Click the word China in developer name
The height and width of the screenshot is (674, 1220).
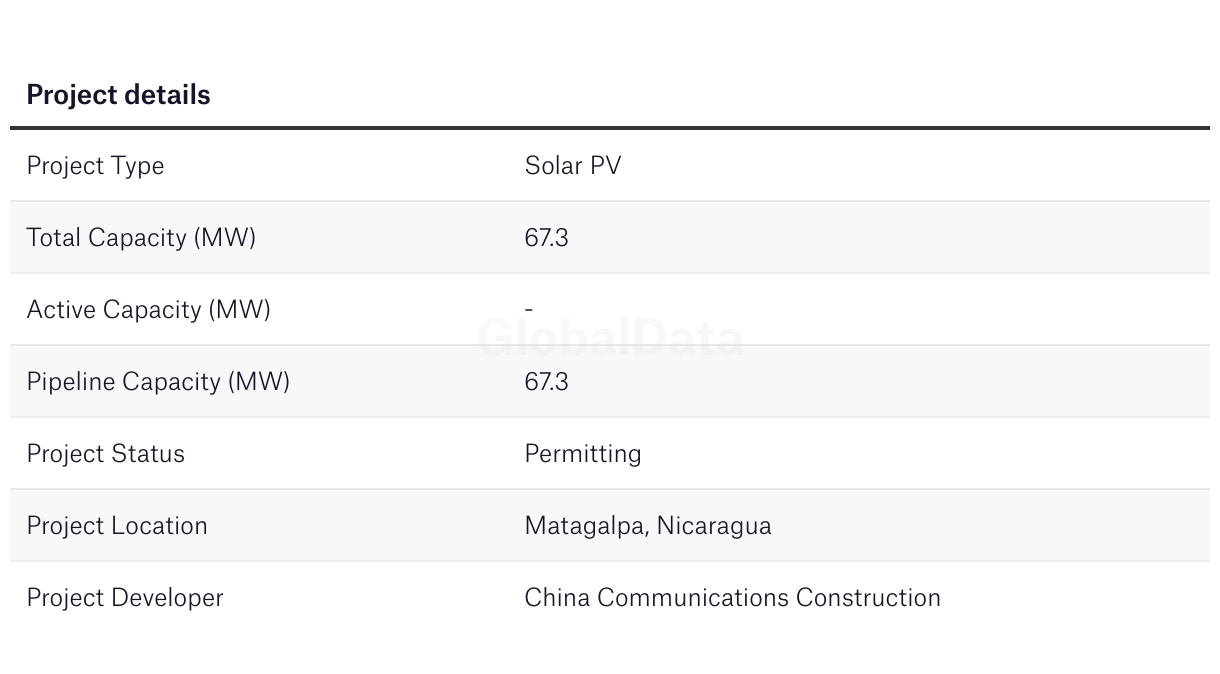(557, 598)
